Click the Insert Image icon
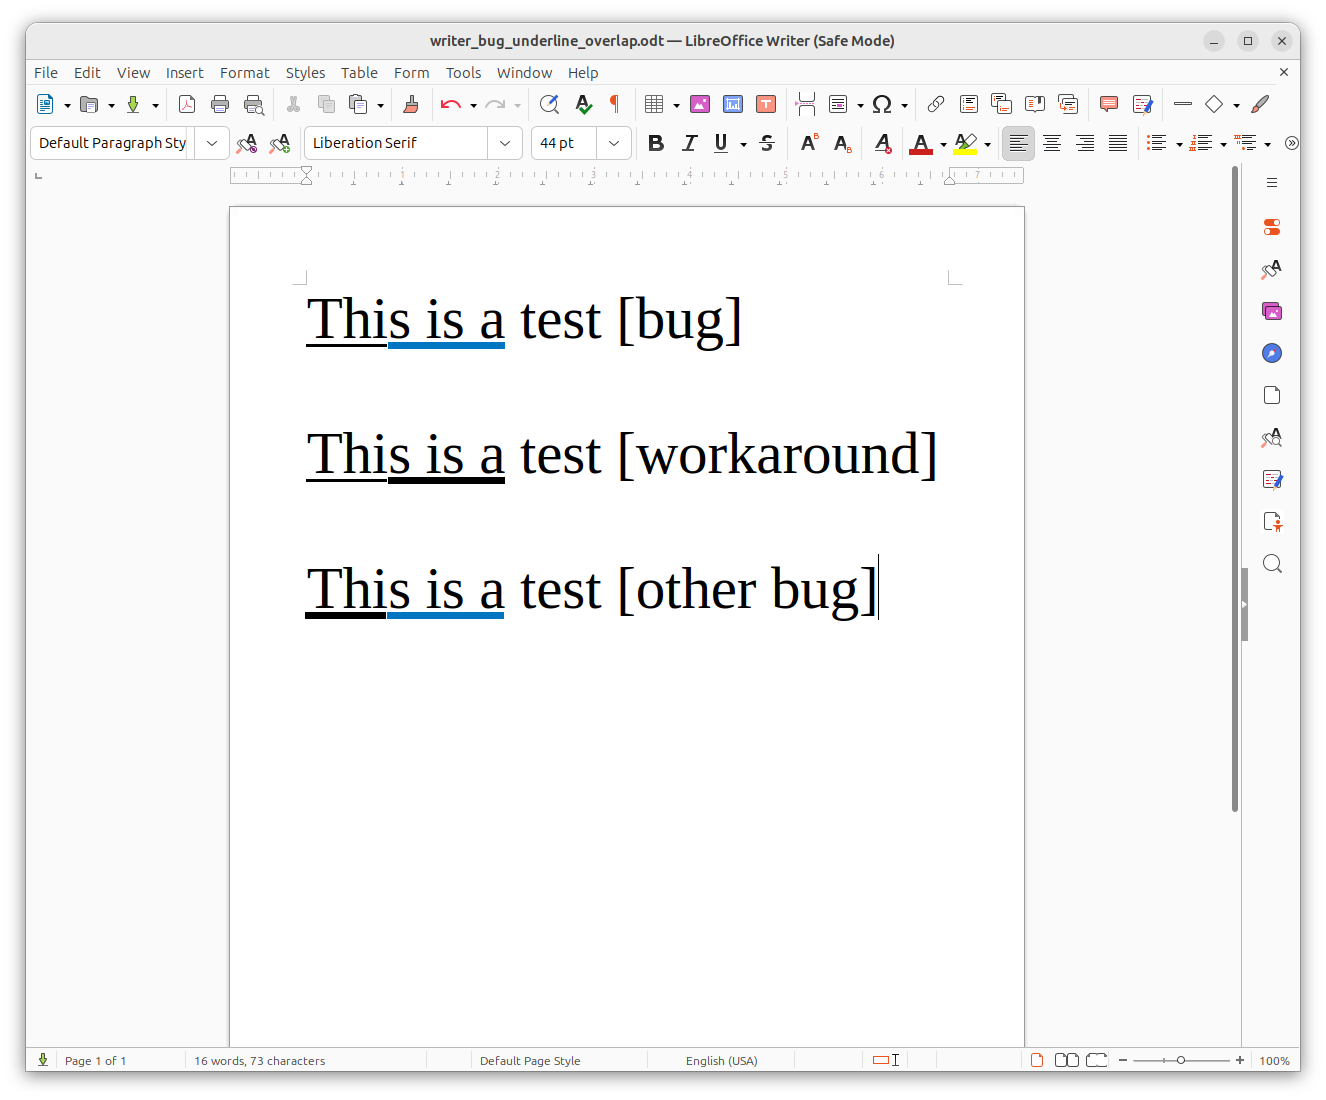The height and width of the screenshot is (1100, 1326). point(700,104)
